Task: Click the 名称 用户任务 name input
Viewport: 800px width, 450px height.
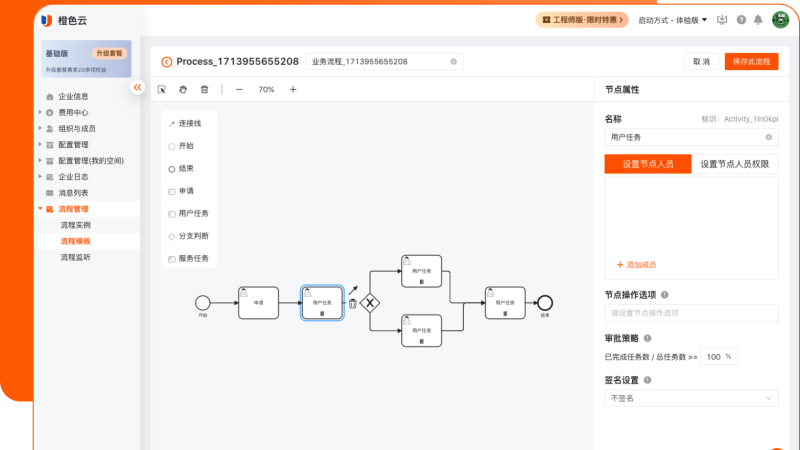Action: (691, 137)
